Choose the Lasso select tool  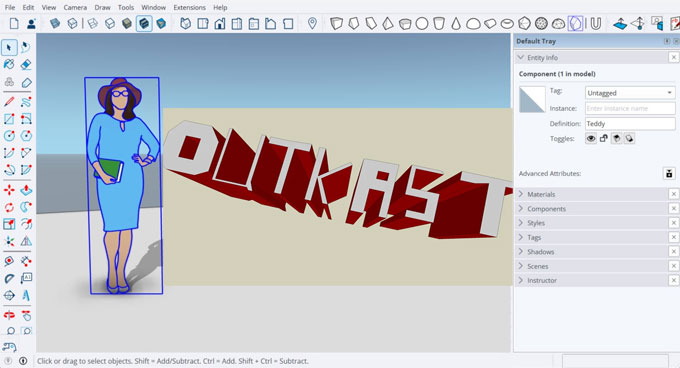tap(26, 47)
